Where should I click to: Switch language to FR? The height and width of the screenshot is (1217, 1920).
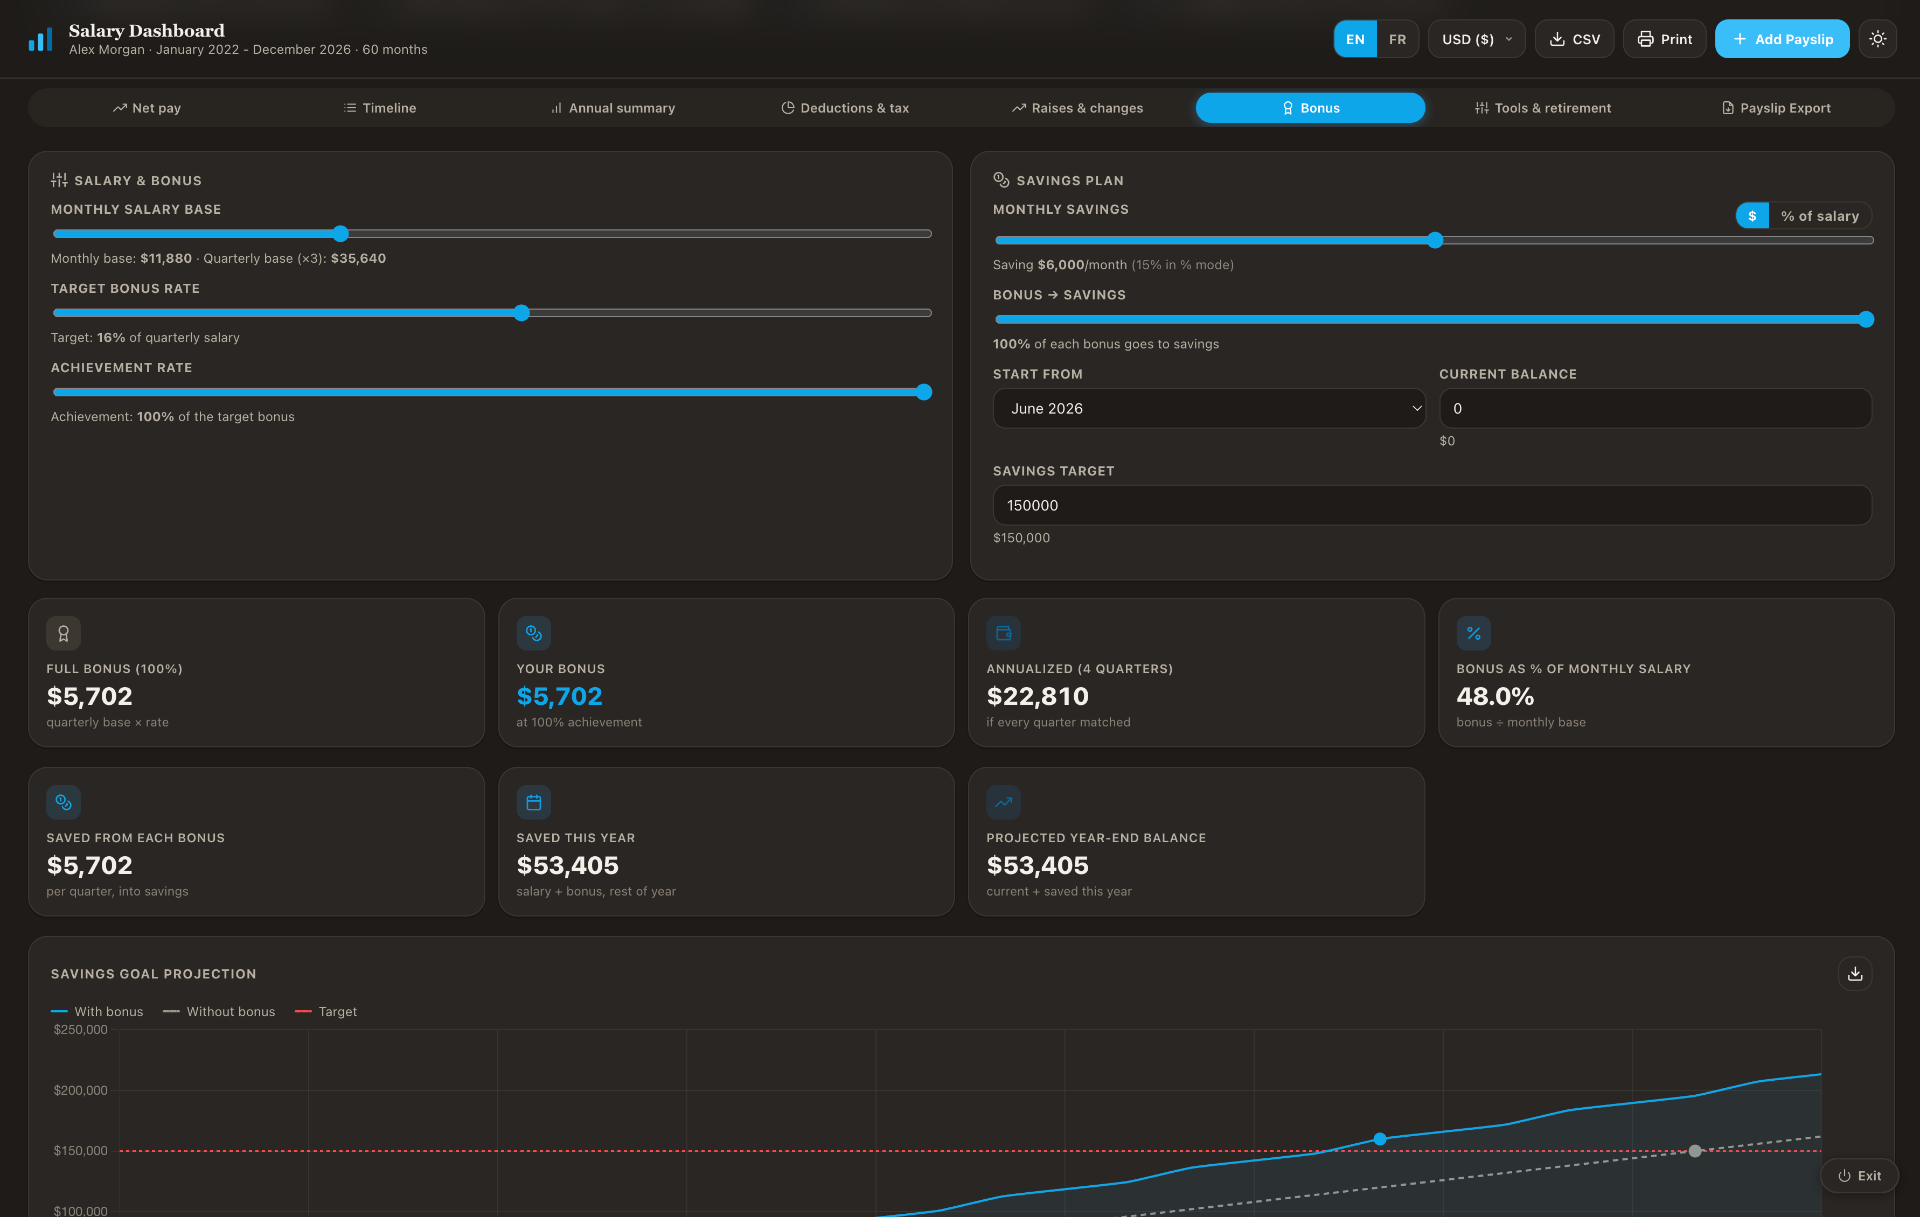coord(1397,39)
